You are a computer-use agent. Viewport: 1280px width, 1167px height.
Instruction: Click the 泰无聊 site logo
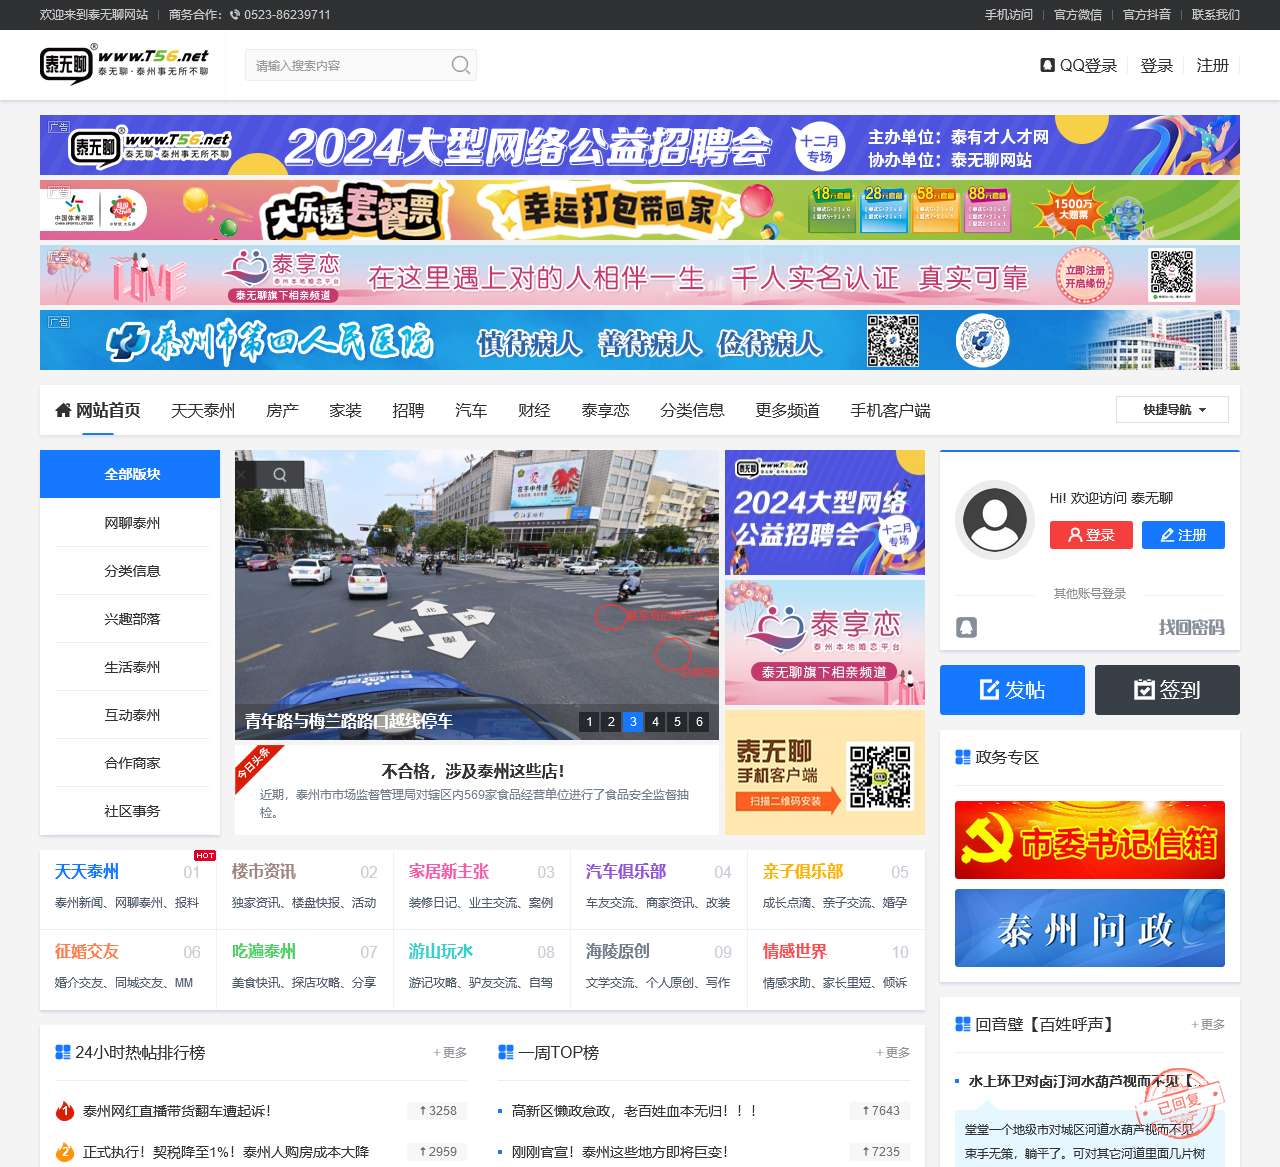(125, 64)
